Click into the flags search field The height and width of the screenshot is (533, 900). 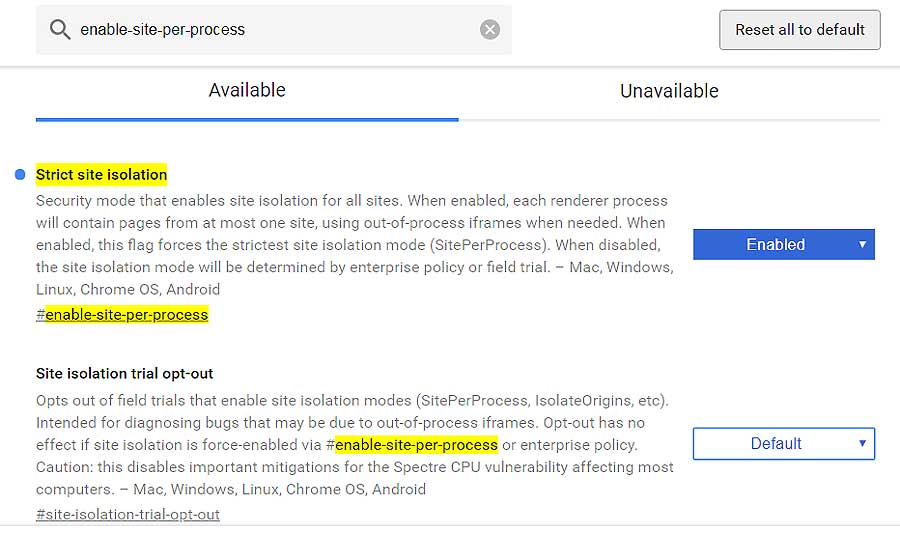pyautogui.click(x=274, y=30)
